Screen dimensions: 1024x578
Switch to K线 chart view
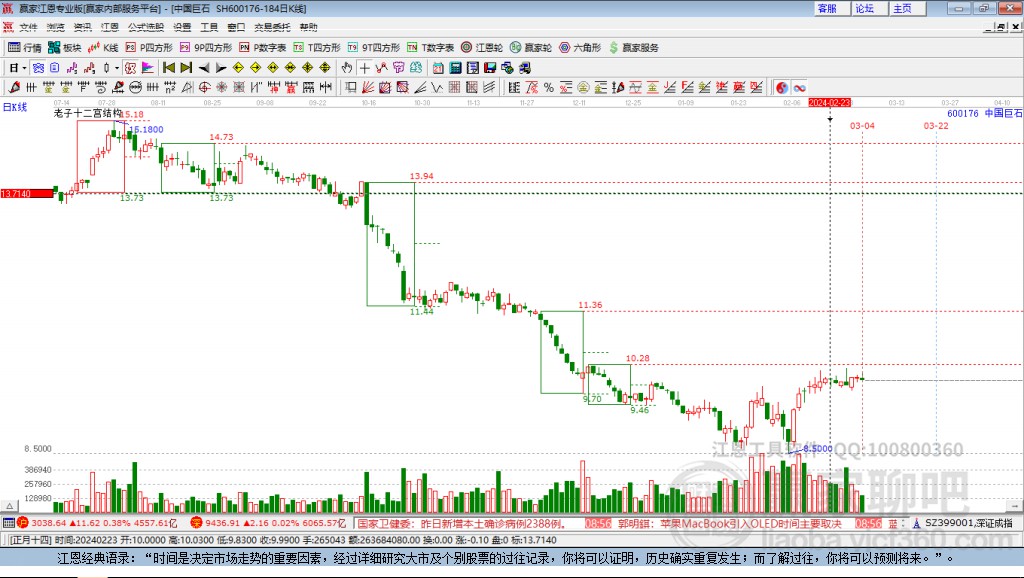[103, 48]
